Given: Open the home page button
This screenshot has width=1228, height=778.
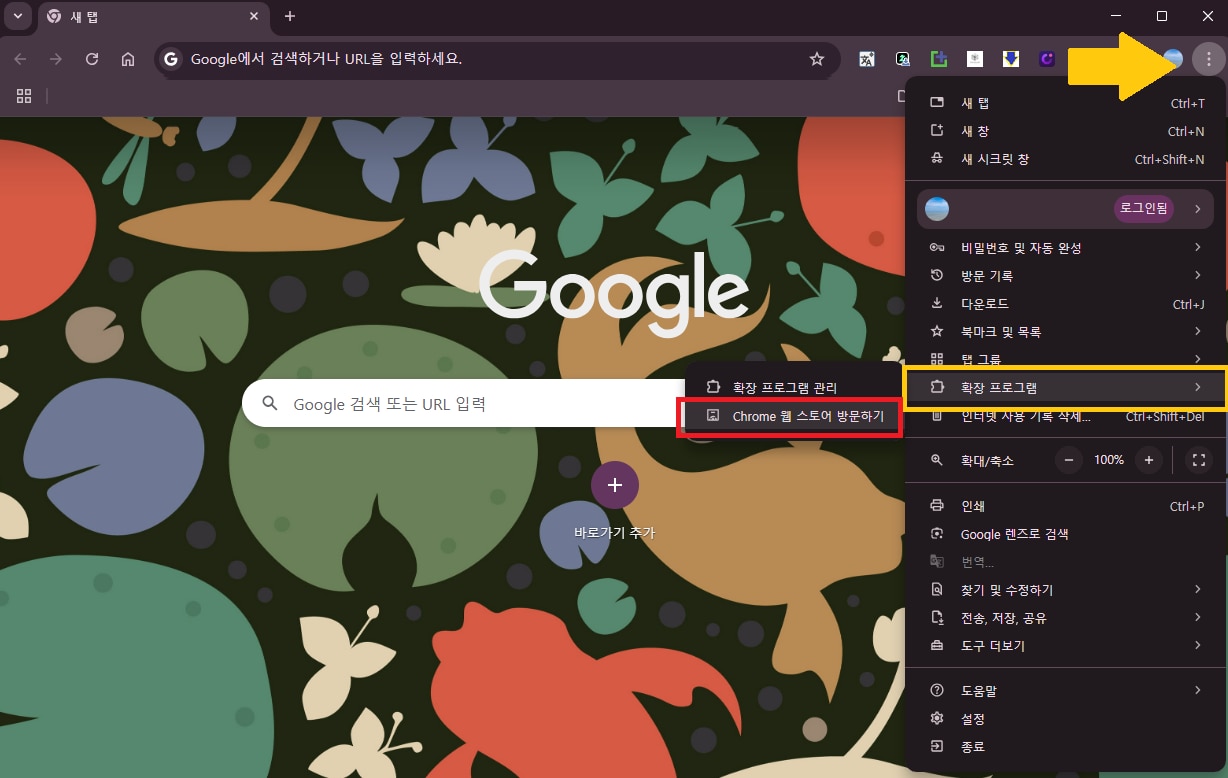Looking at the screenshot, I should click(128, 59).
